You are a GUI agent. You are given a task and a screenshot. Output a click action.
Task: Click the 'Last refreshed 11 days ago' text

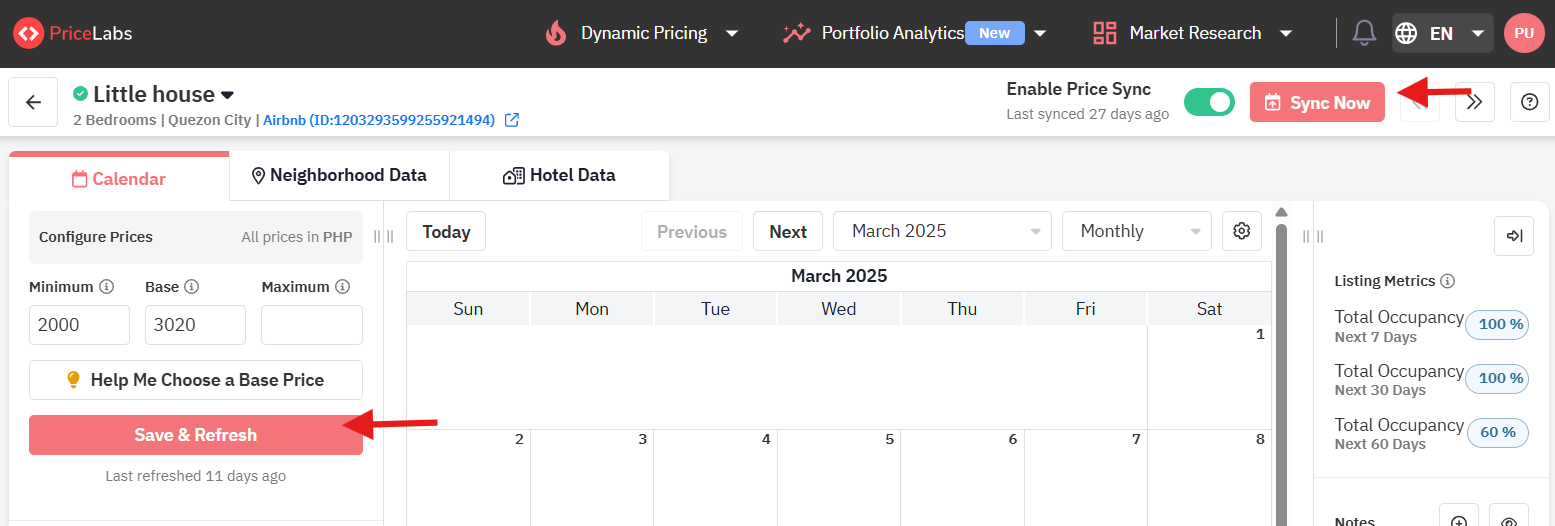tap(196, 476)
